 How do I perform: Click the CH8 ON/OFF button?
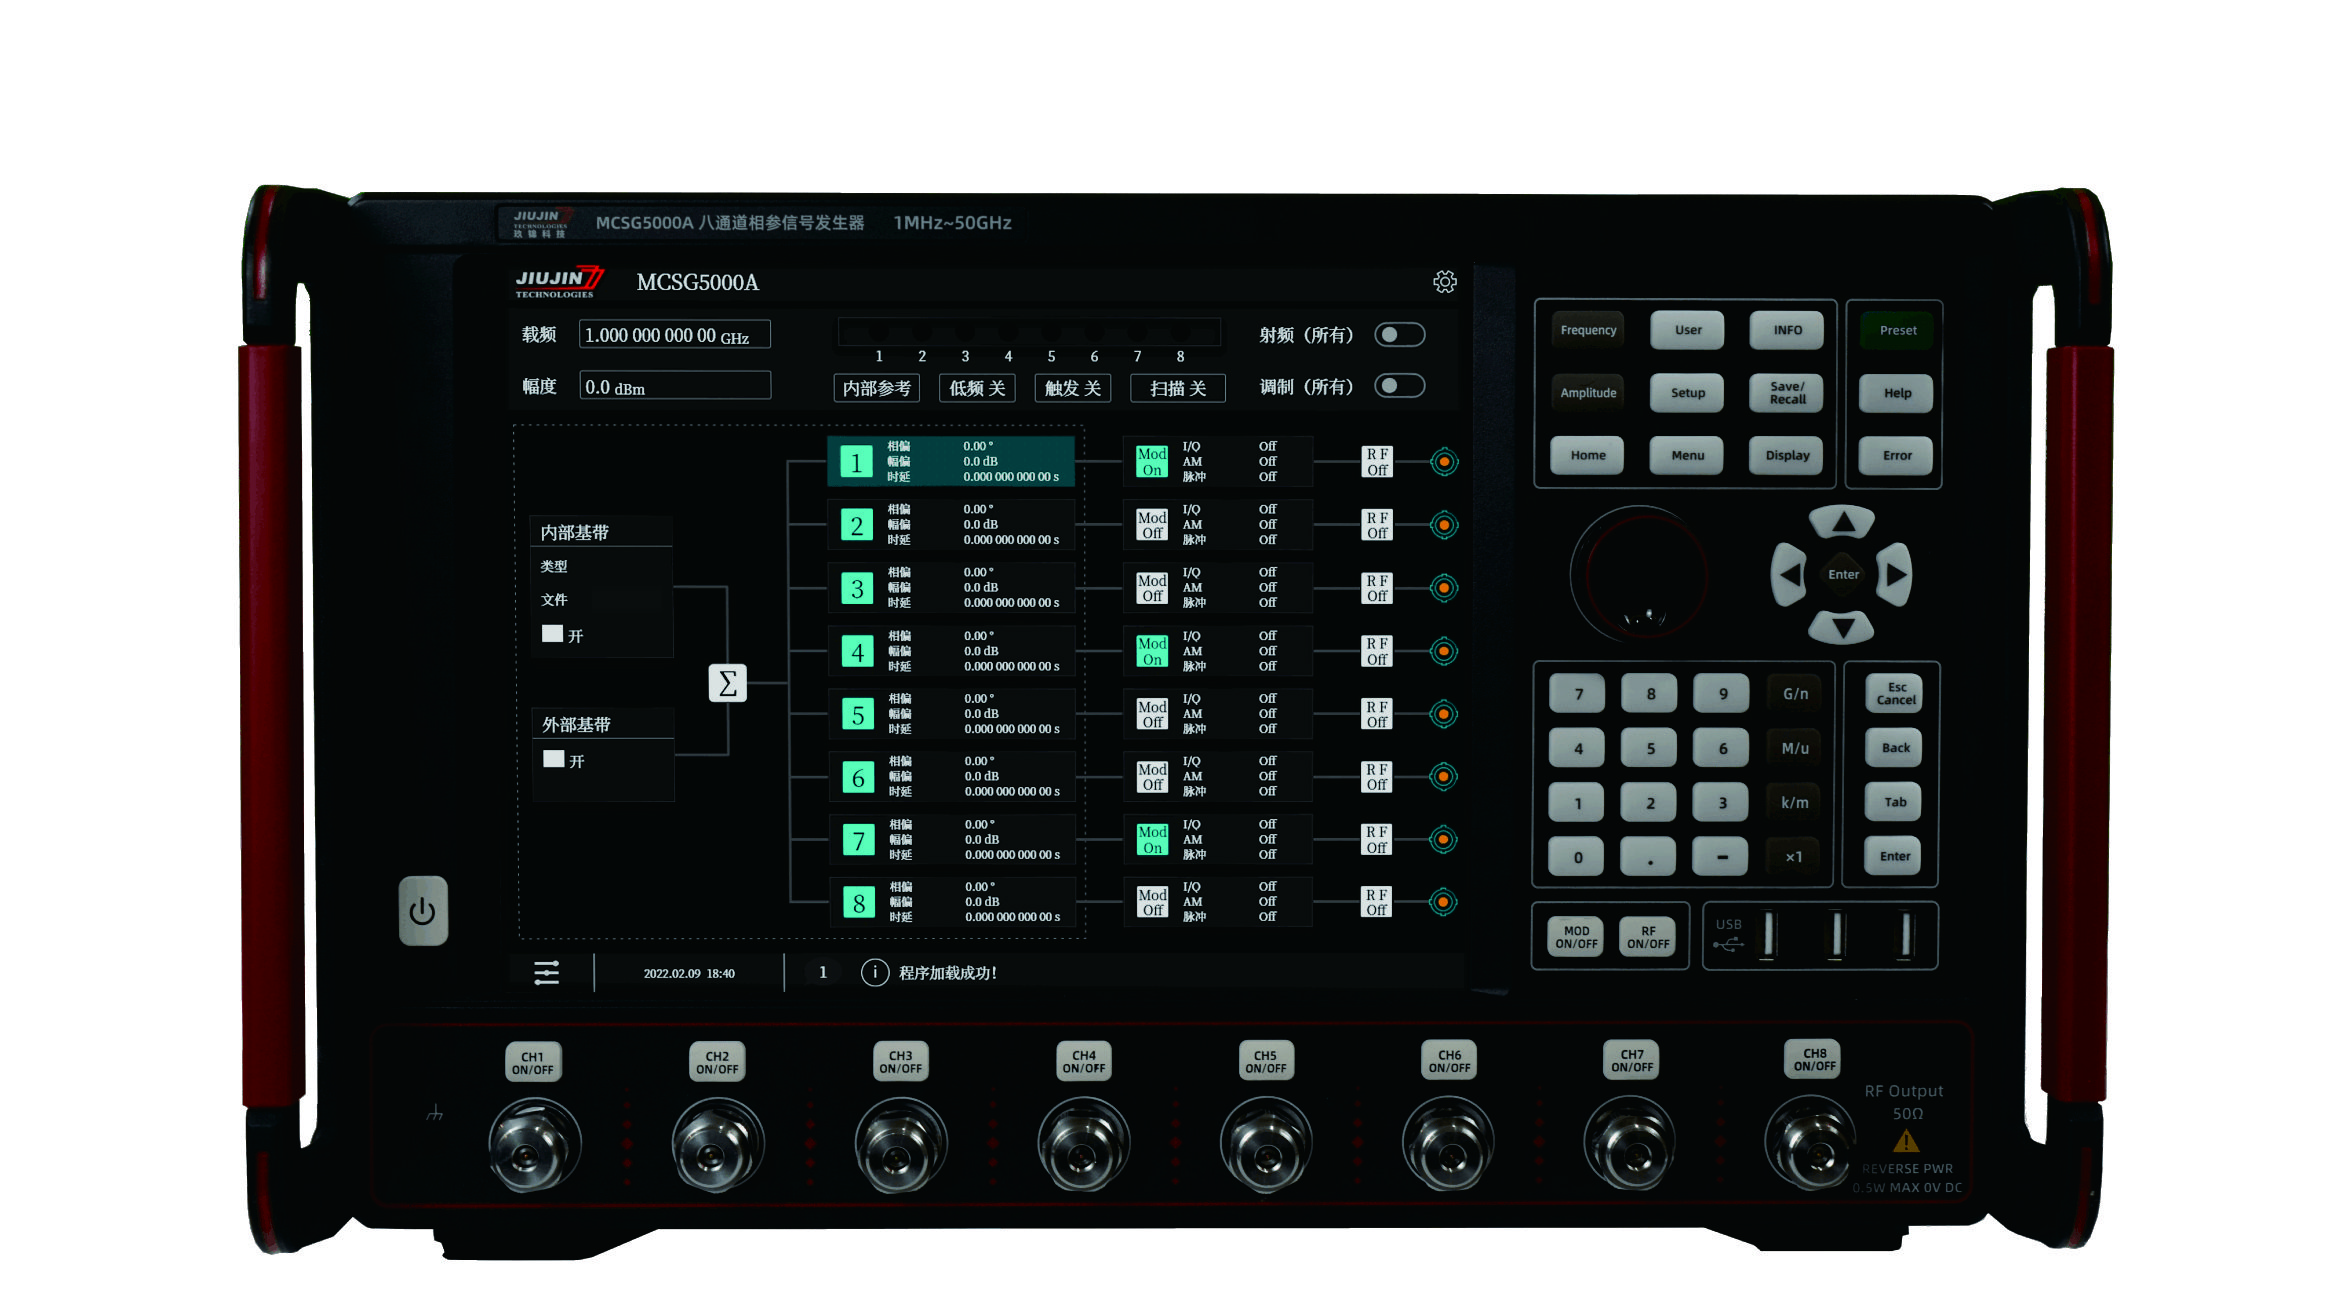(x=1814, y=1060)
